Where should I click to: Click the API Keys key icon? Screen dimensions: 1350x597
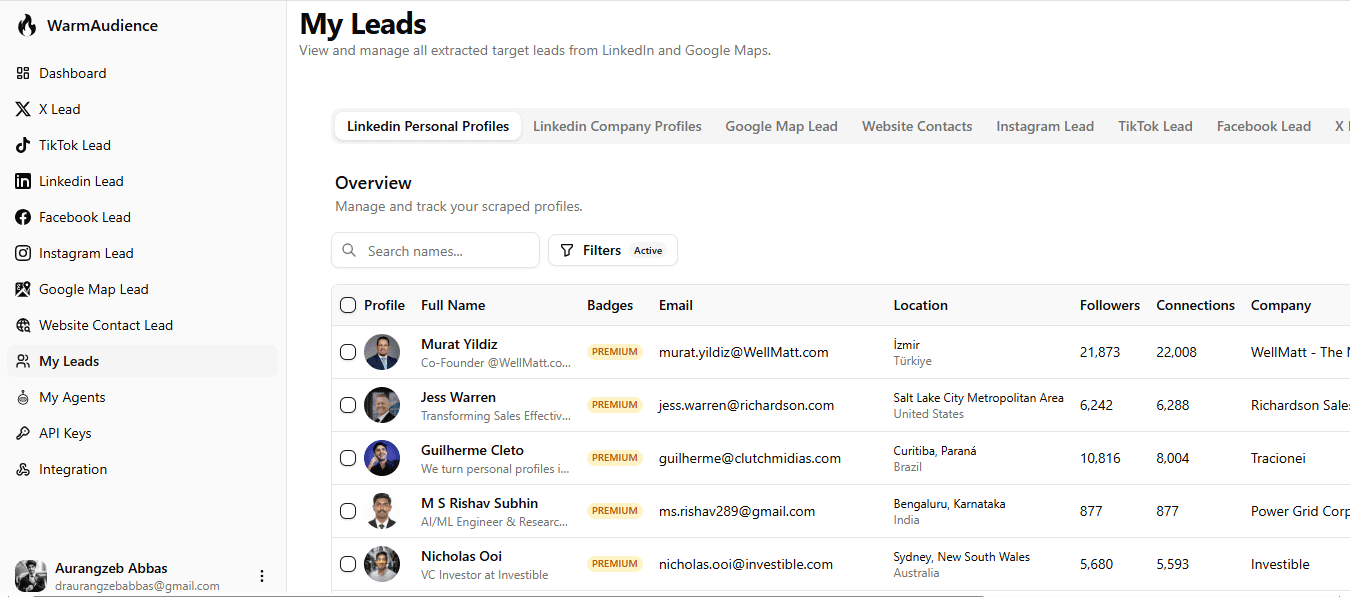(x=23, y=433)
